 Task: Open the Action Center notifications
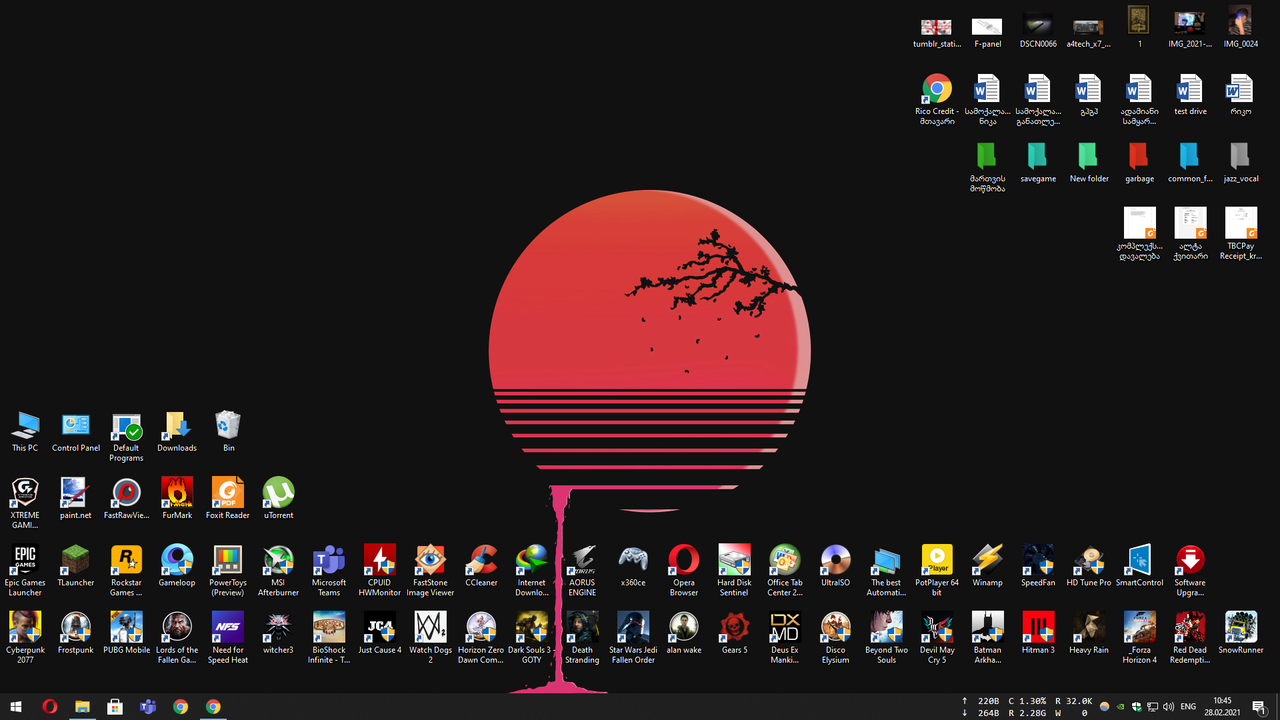click(x=1262, y=707)
